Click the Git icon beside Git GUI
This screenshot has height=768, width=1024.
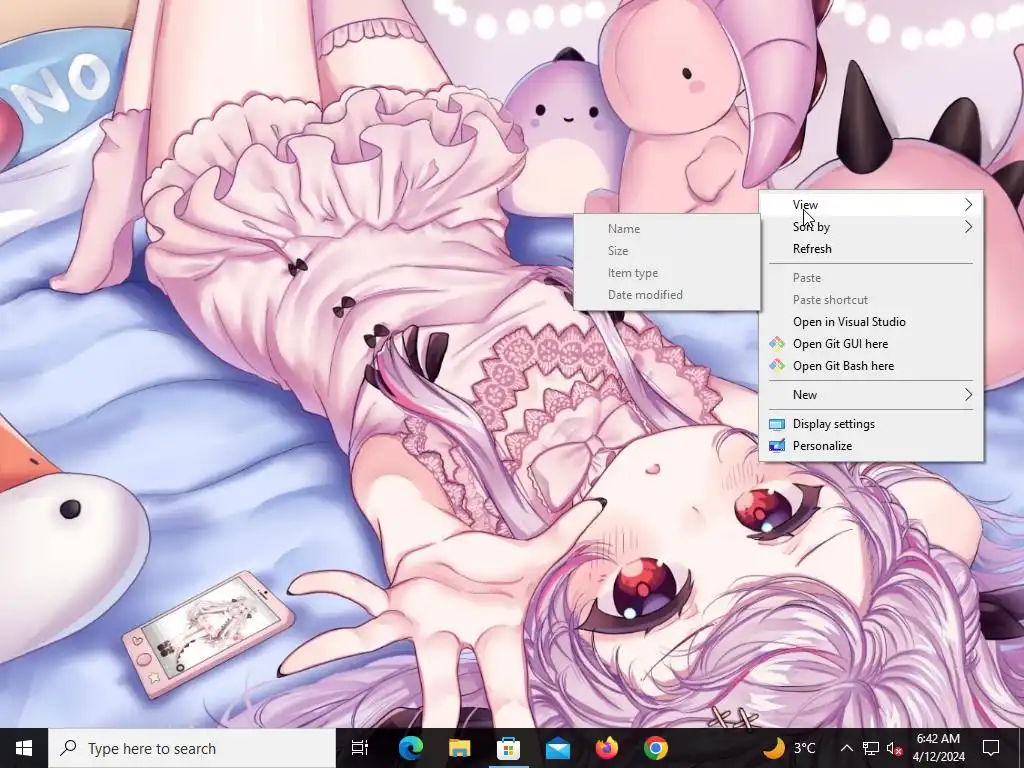pyautogui.click(x=776, y=344)
